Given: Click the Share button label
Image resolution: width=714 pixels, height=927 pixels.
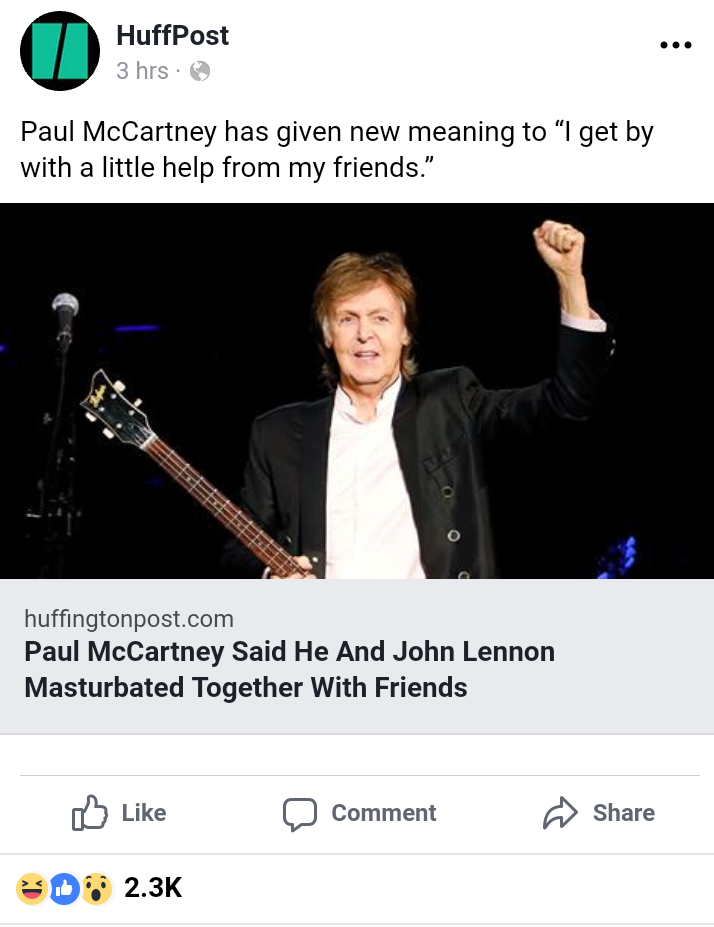Looking at the screenshot, I should point(624,813).
